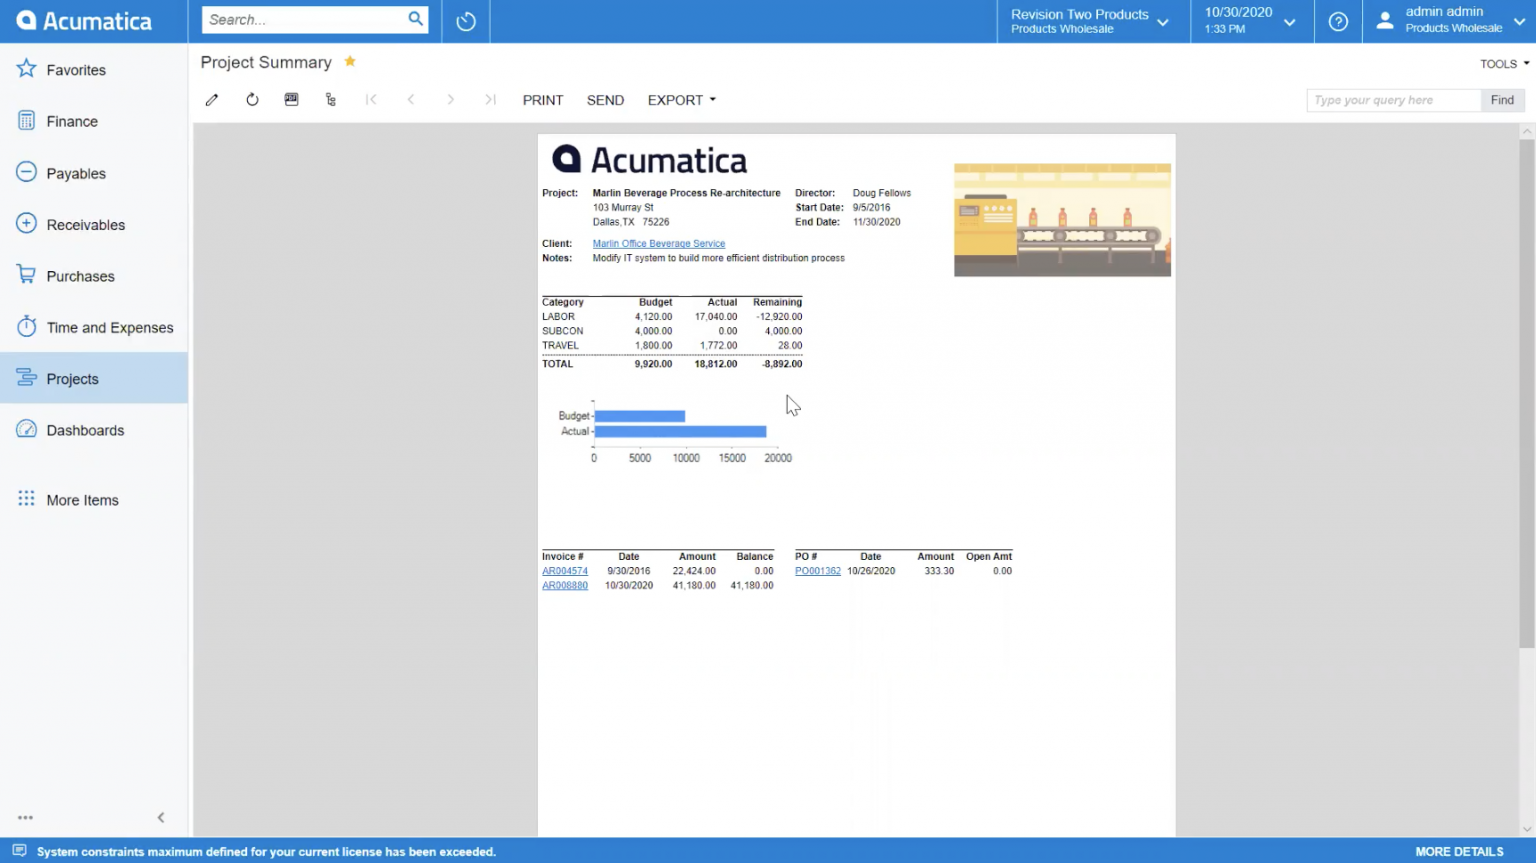Open the PDF view icon on the toolbar
1536x863 pixels.
pyautogui.click(x=291, y=99)
